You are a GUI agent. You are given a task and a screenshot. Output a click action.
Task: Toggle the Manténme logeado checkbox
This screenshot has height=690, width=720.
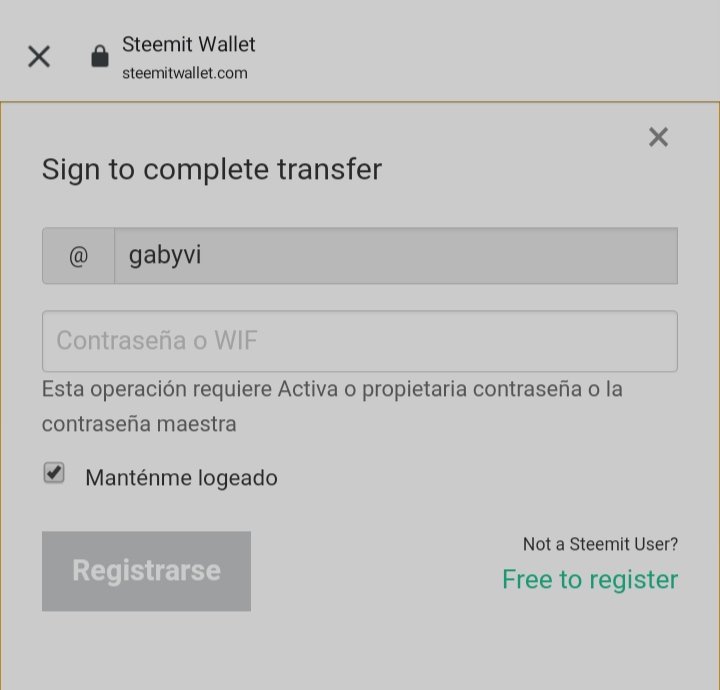point(54,473)
